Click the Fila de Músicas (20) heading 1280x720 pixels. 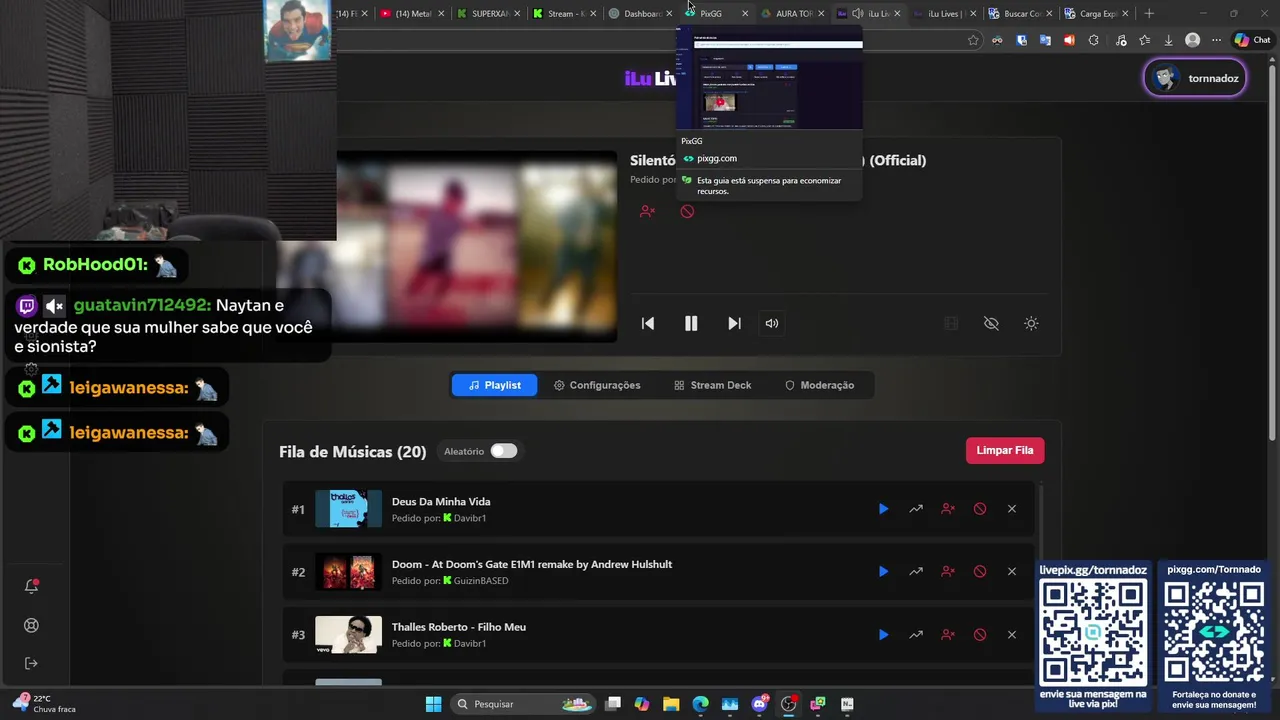click(353, 452)
